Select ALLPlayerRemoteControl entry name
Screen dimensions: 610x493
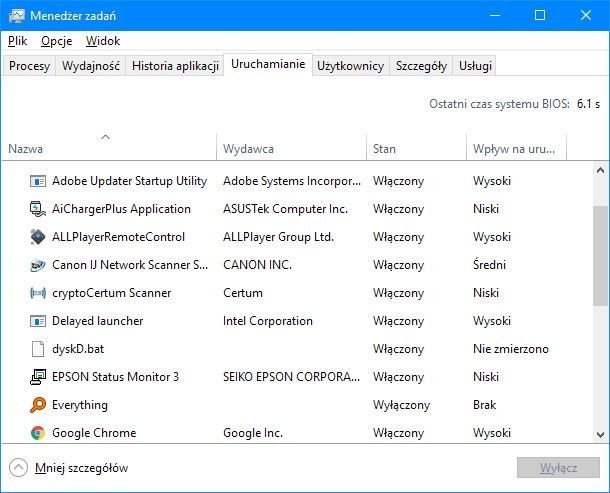tap(118, 237)
